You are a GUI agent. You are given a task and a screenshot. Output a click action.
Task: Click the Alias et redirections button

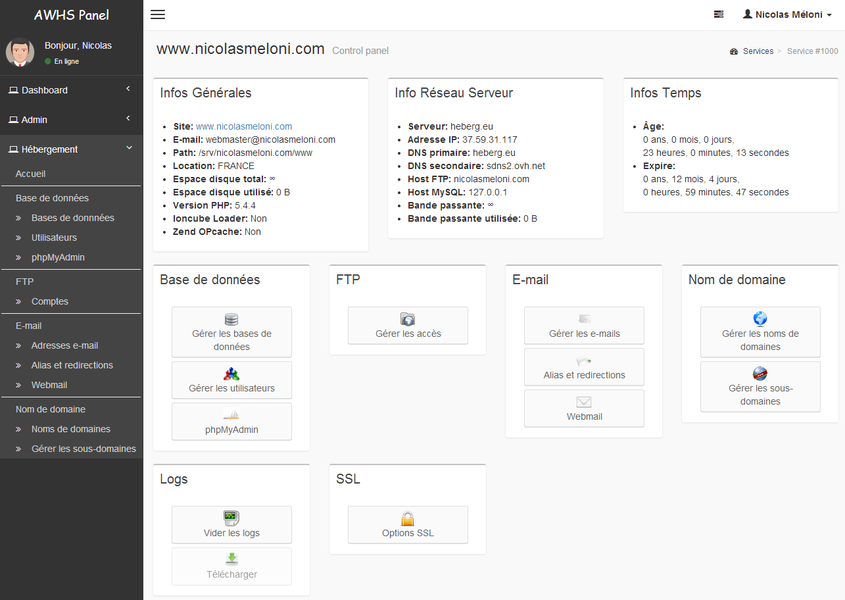click(584, 368)
